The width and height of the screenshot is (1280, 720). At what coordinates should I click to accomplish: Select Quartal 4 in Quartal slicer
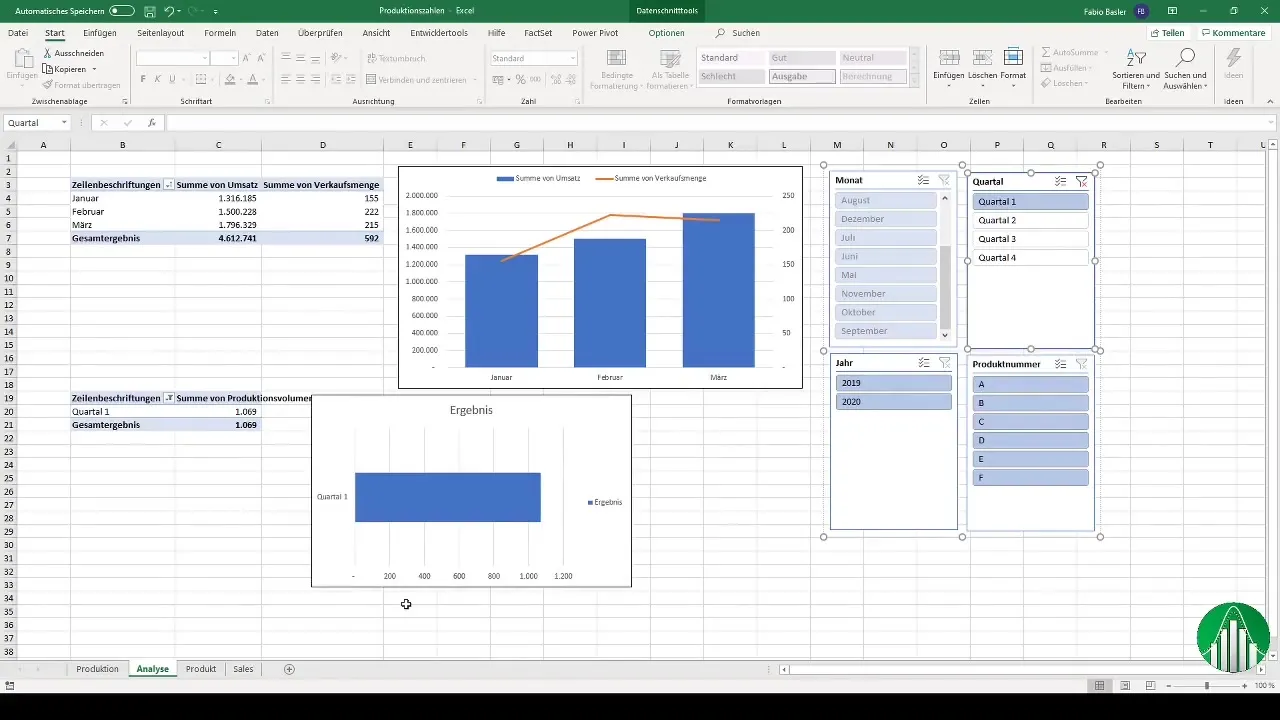[1030, 258]
